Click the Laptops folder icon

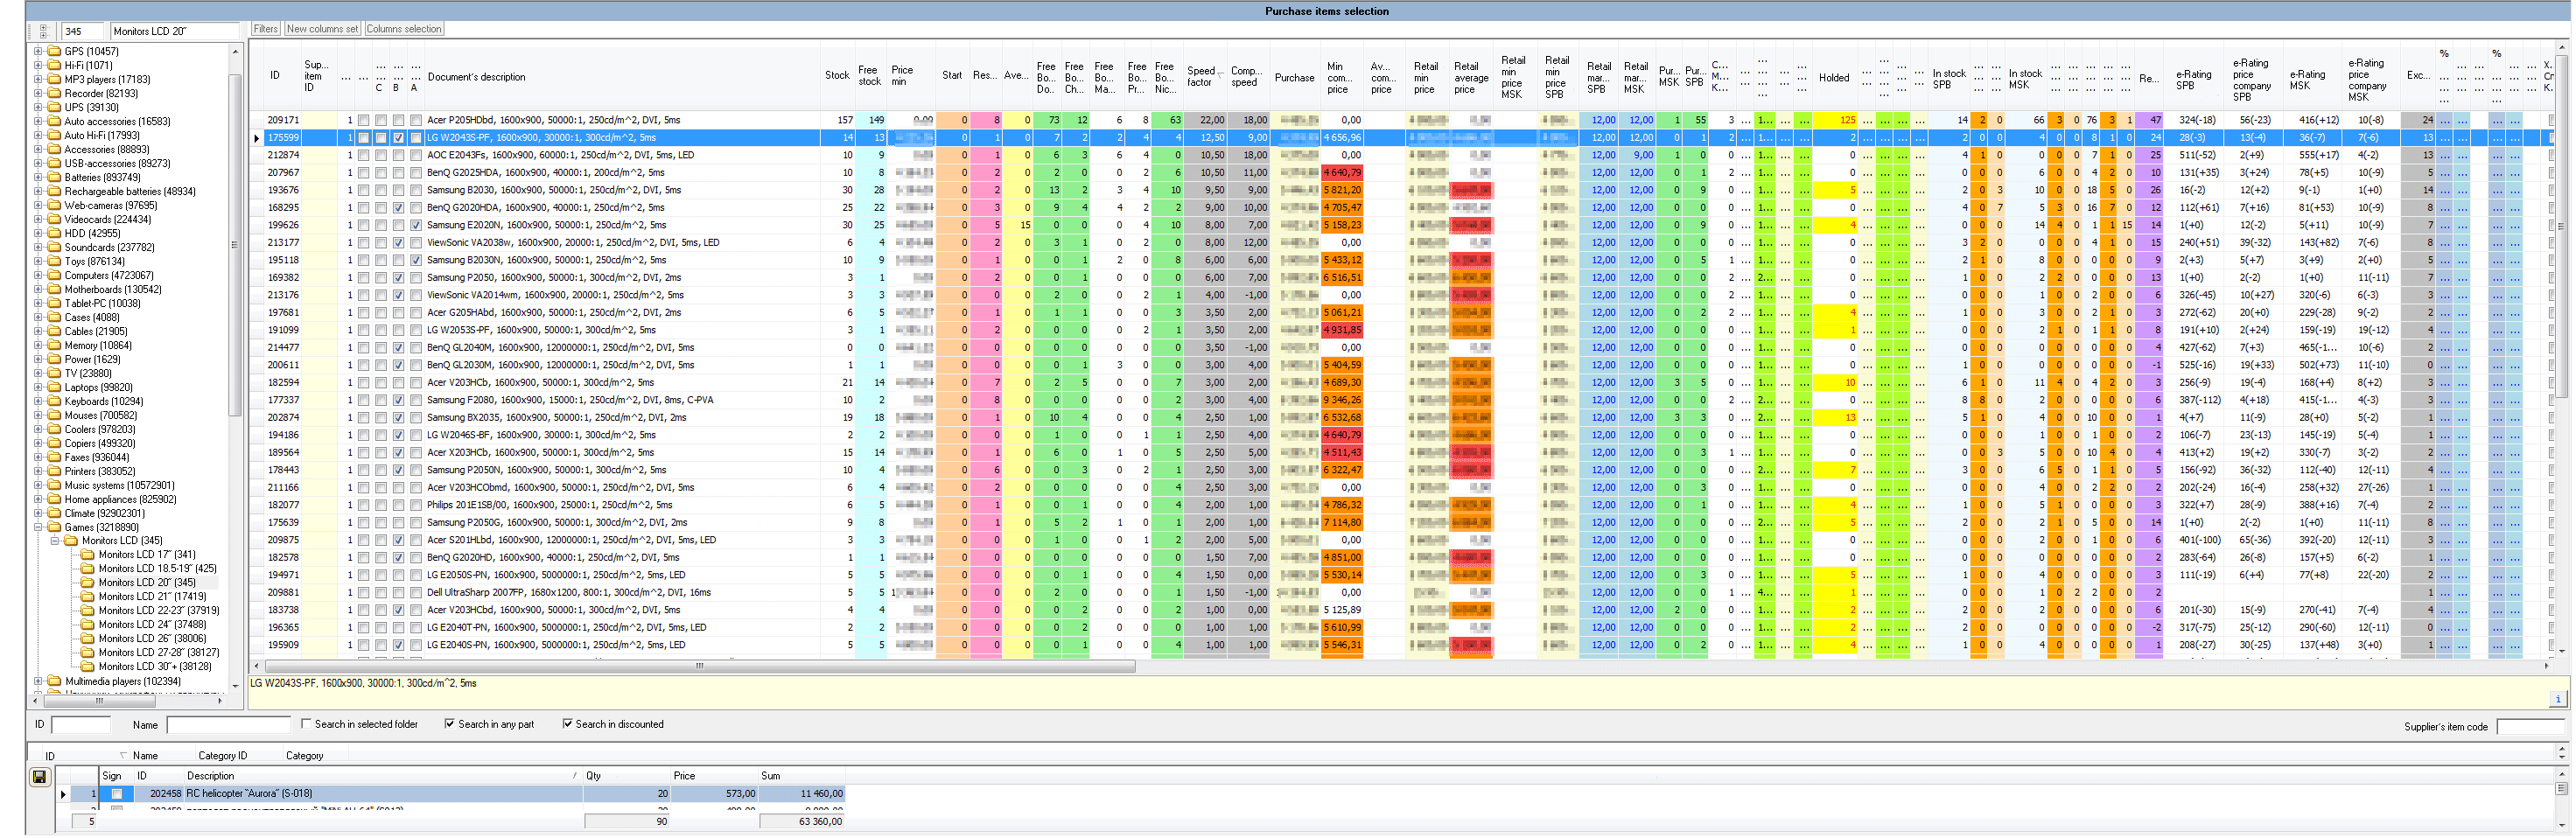click(55, 387)
